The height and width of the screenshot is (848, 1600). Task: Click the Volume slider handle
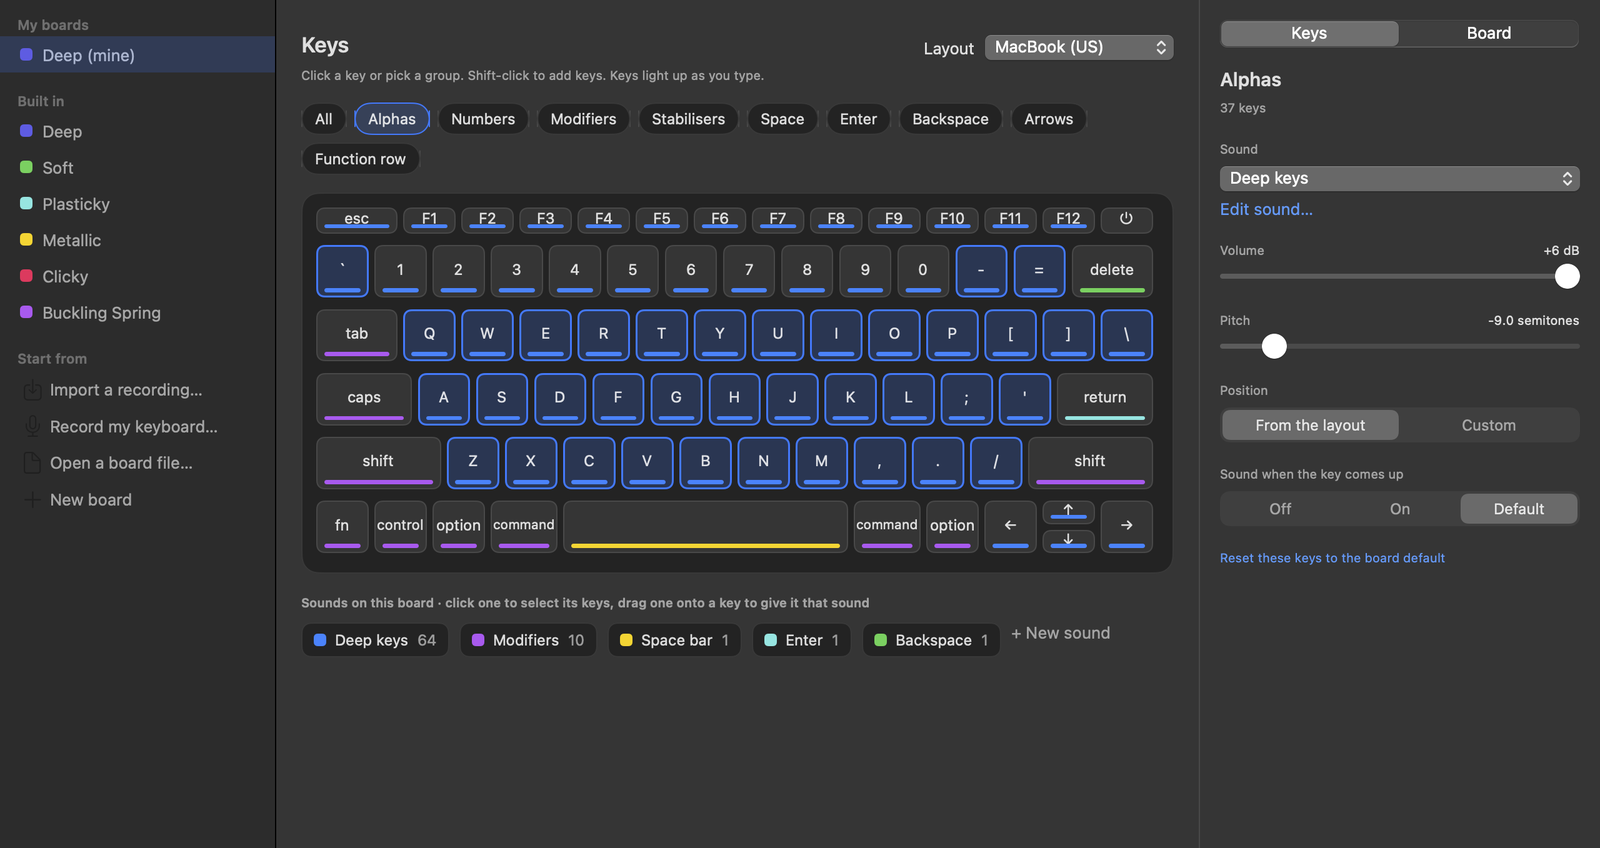1567,276
